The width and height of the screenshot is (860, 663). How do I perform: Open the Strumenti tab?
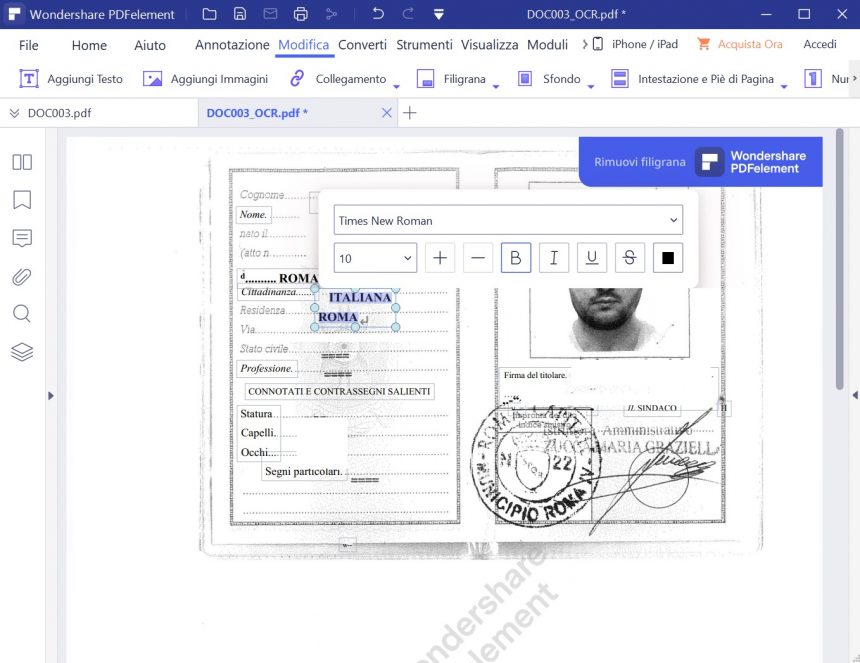(x=424, y=45)
